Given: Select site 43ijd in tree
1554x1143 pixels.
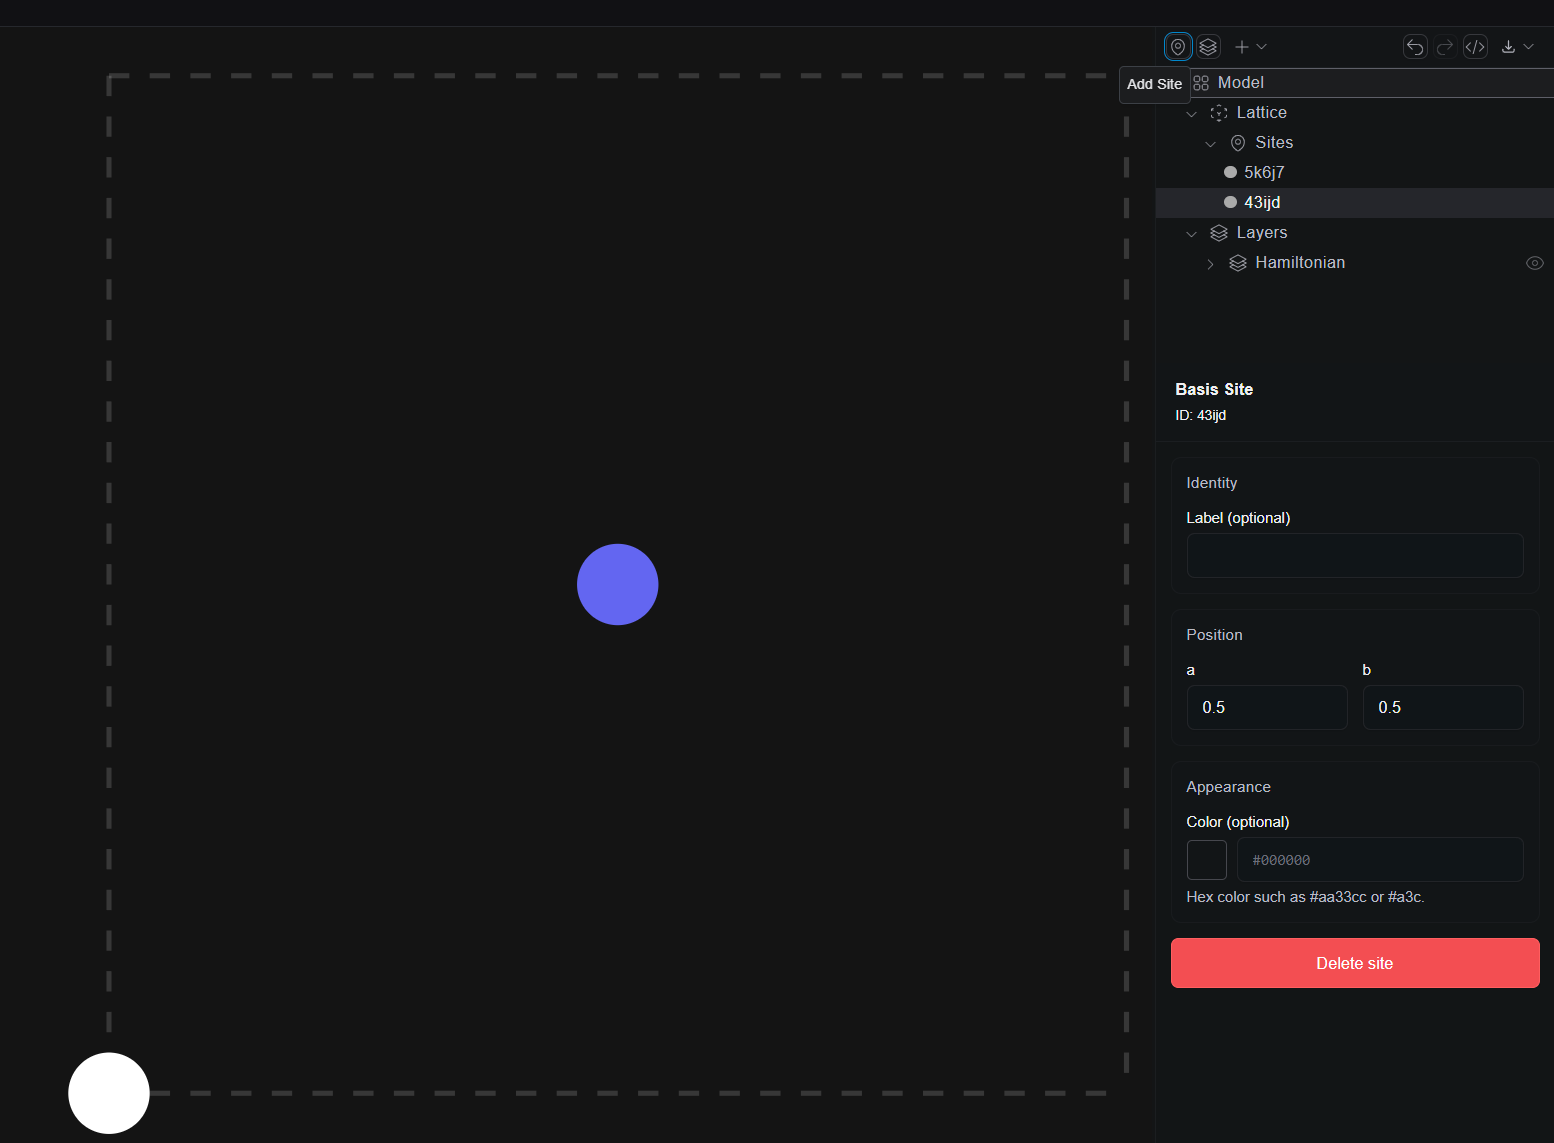Looking at the screenshot, I should 1355,203.
